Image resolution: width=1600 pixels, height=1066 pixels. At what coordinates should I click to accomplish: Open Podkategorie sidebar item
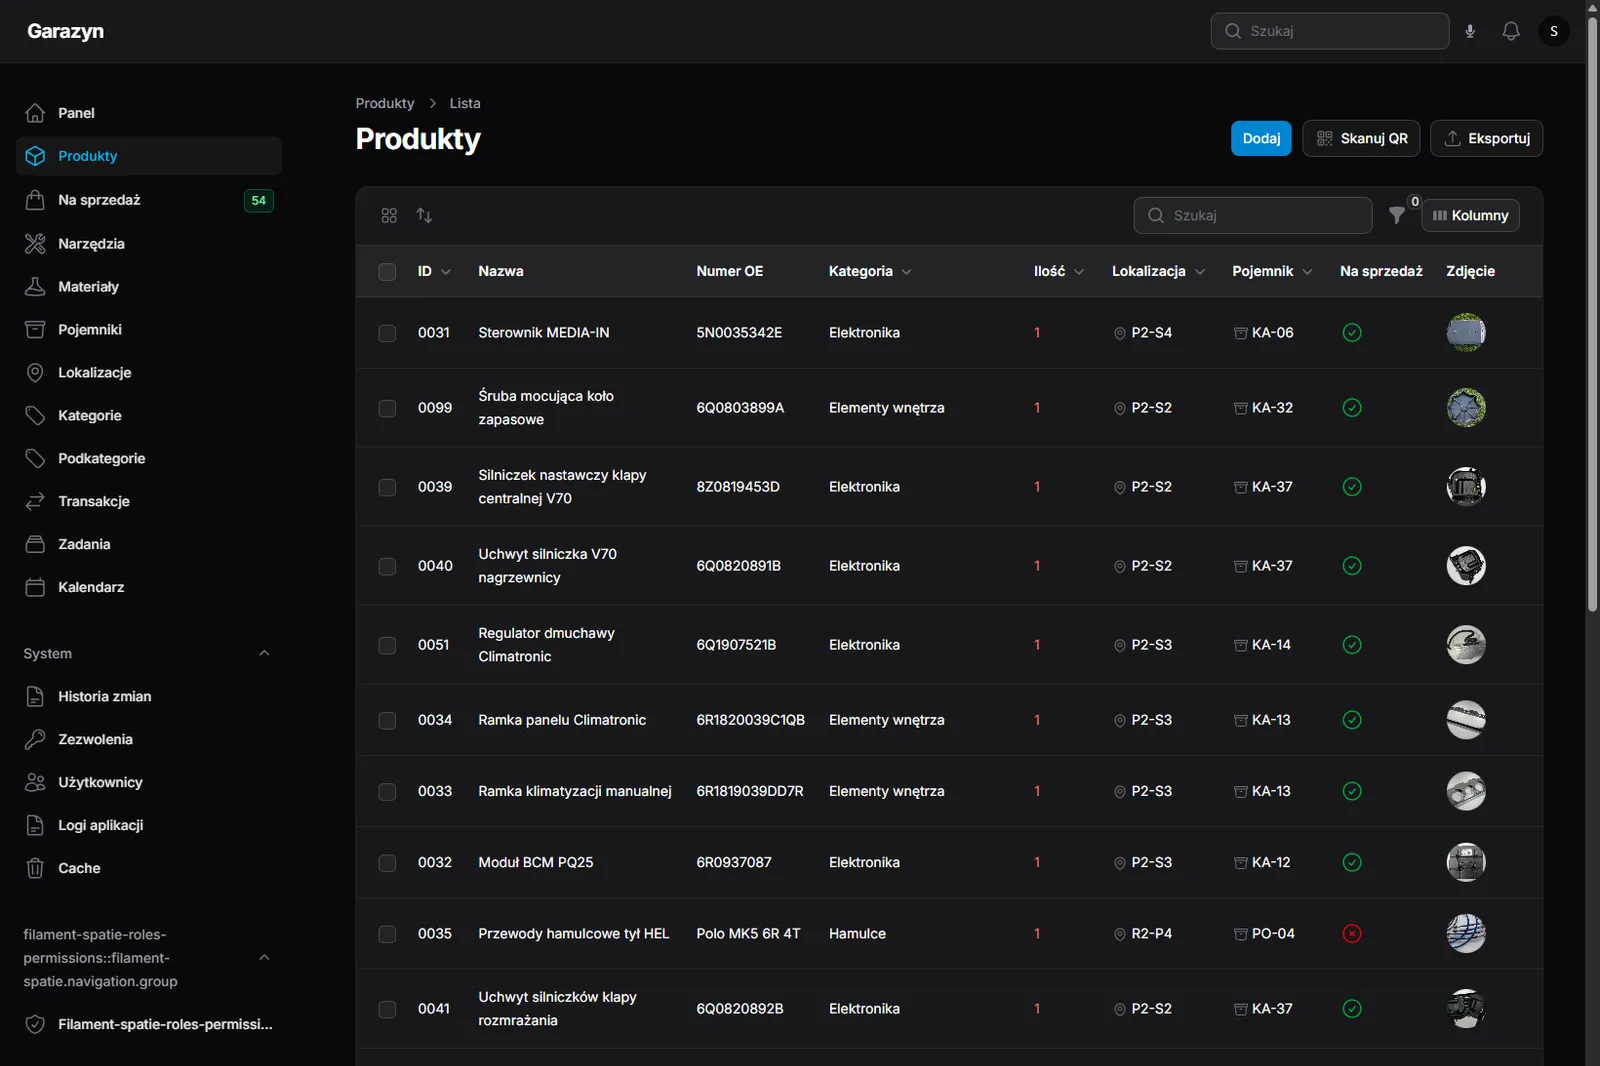[x=149, y=459]
